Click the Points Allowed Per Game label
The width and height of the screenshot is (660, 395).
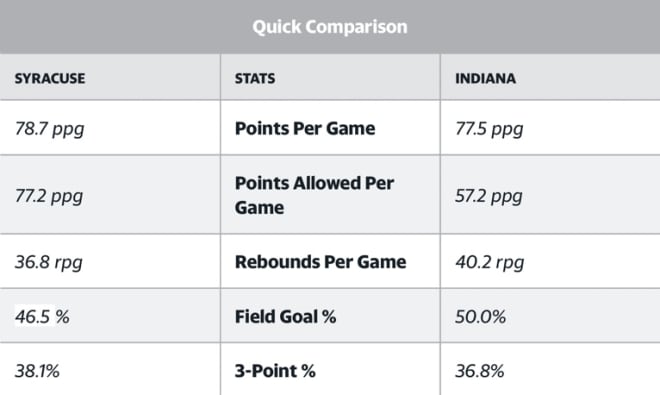[x=314, y=195]
